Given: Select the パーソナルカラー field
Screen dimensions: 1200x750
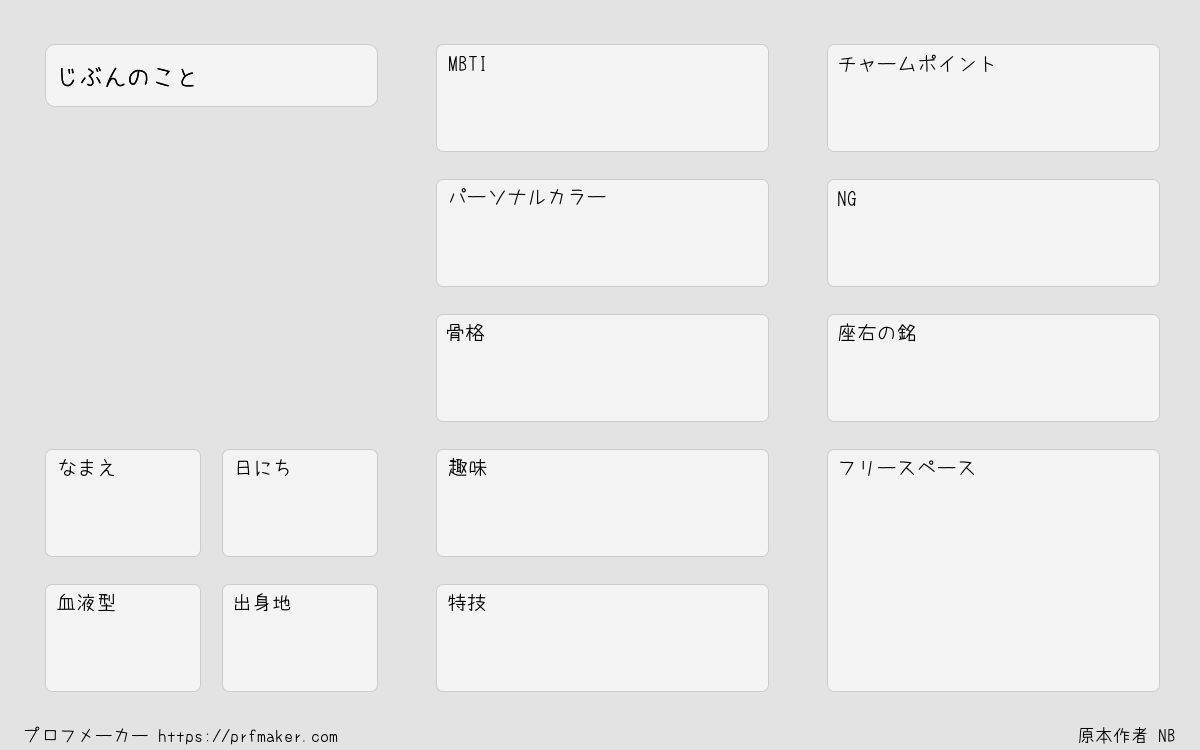Looking at the screenshot, I should 602,233.
